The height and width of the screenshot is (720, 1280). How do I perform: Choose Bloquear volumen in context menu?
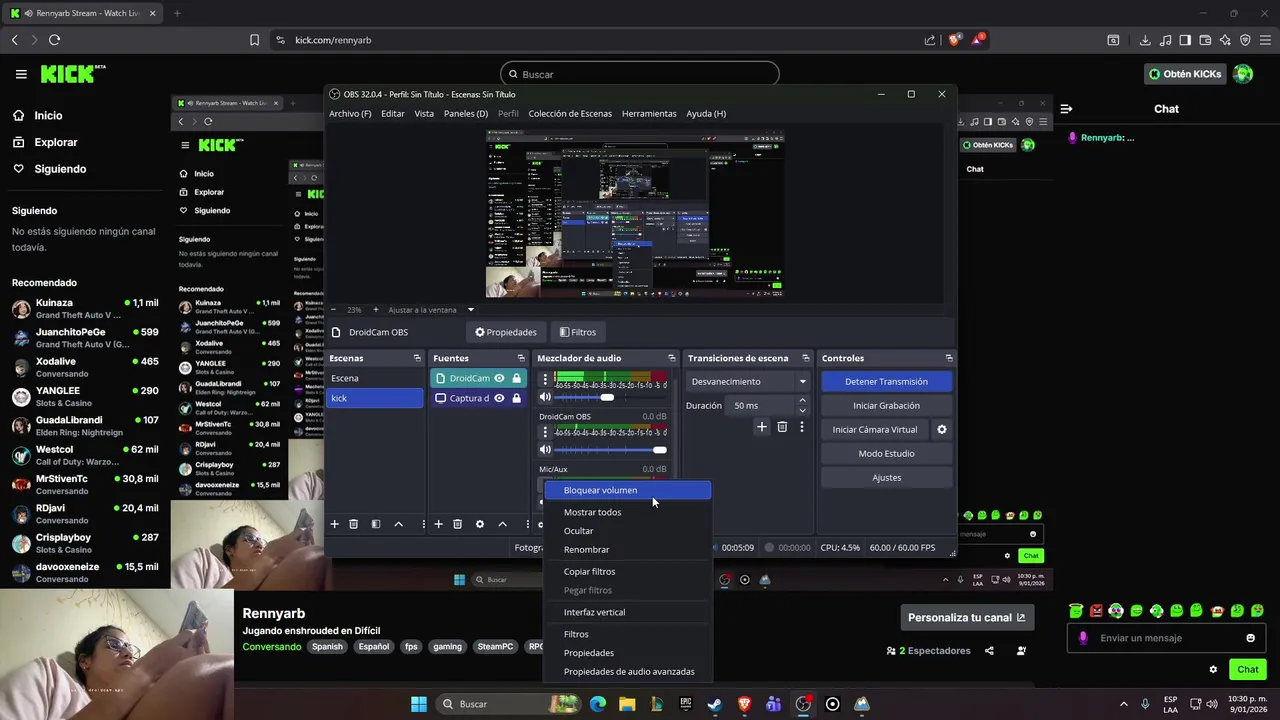point(628,490)
